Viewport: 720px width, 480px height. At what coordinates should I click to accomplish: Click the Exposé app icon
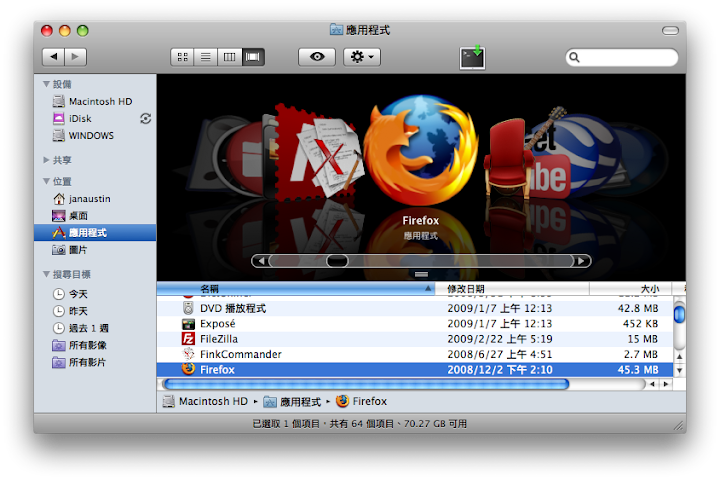tap(188, 324)
